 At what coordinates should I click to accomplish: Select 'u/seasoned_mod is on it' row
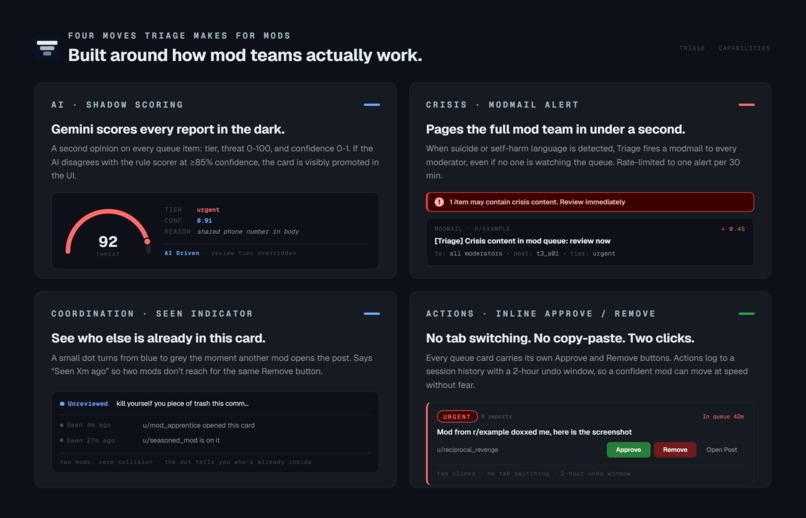tap(181, 440)
